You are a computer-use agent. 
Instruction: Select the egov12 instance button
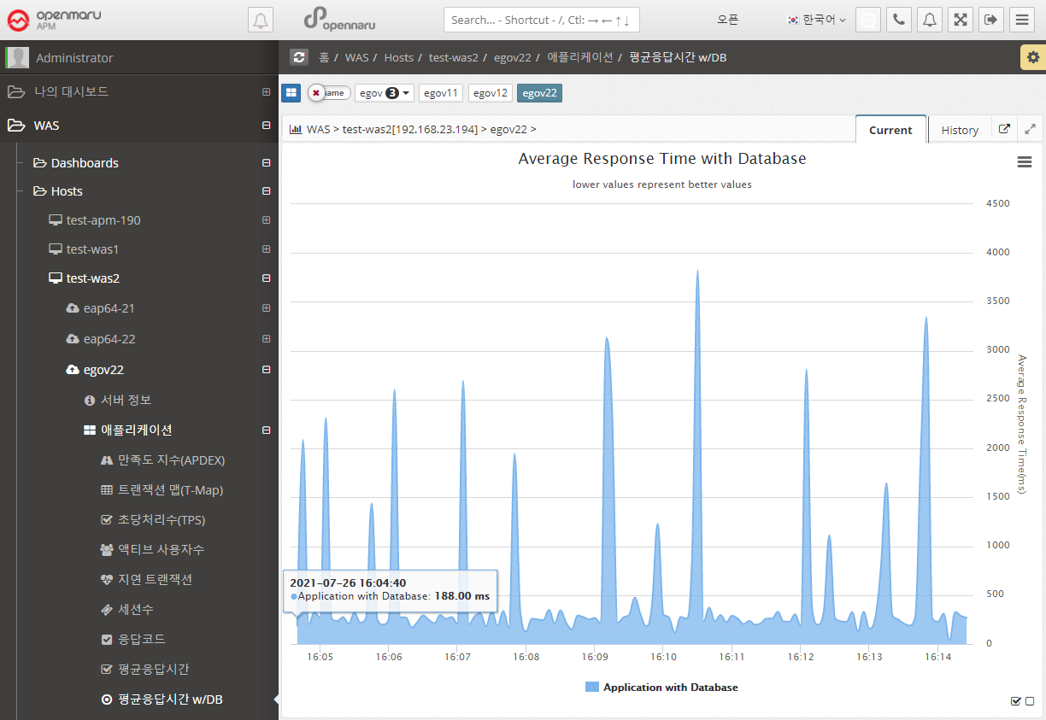(x=490, y=93)
